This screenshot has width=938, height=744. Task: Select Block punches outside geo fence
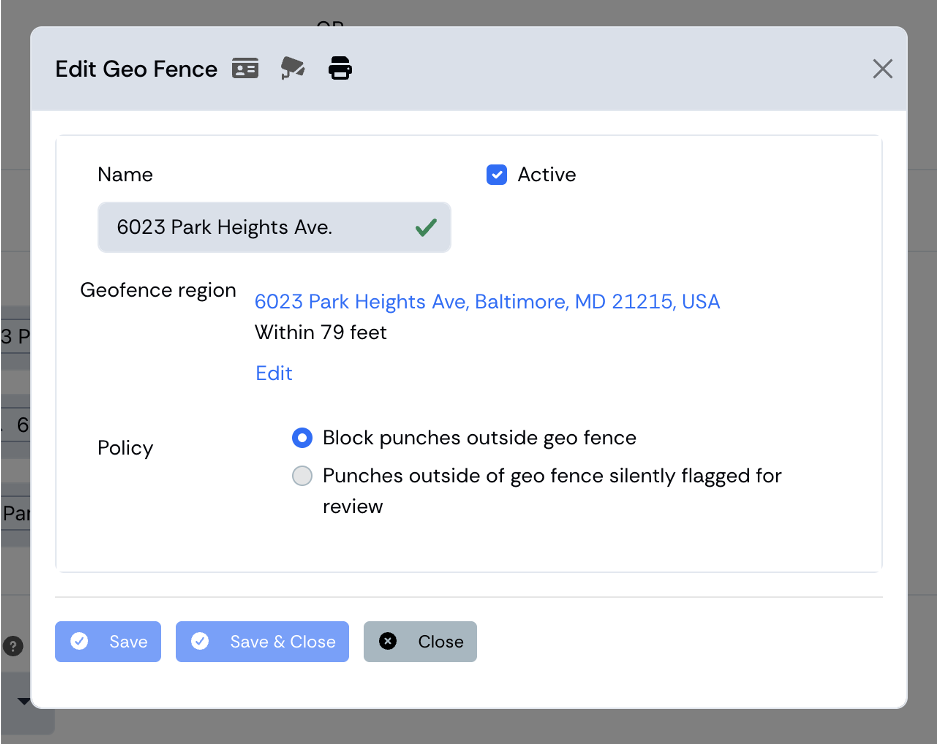coord(302,438)
